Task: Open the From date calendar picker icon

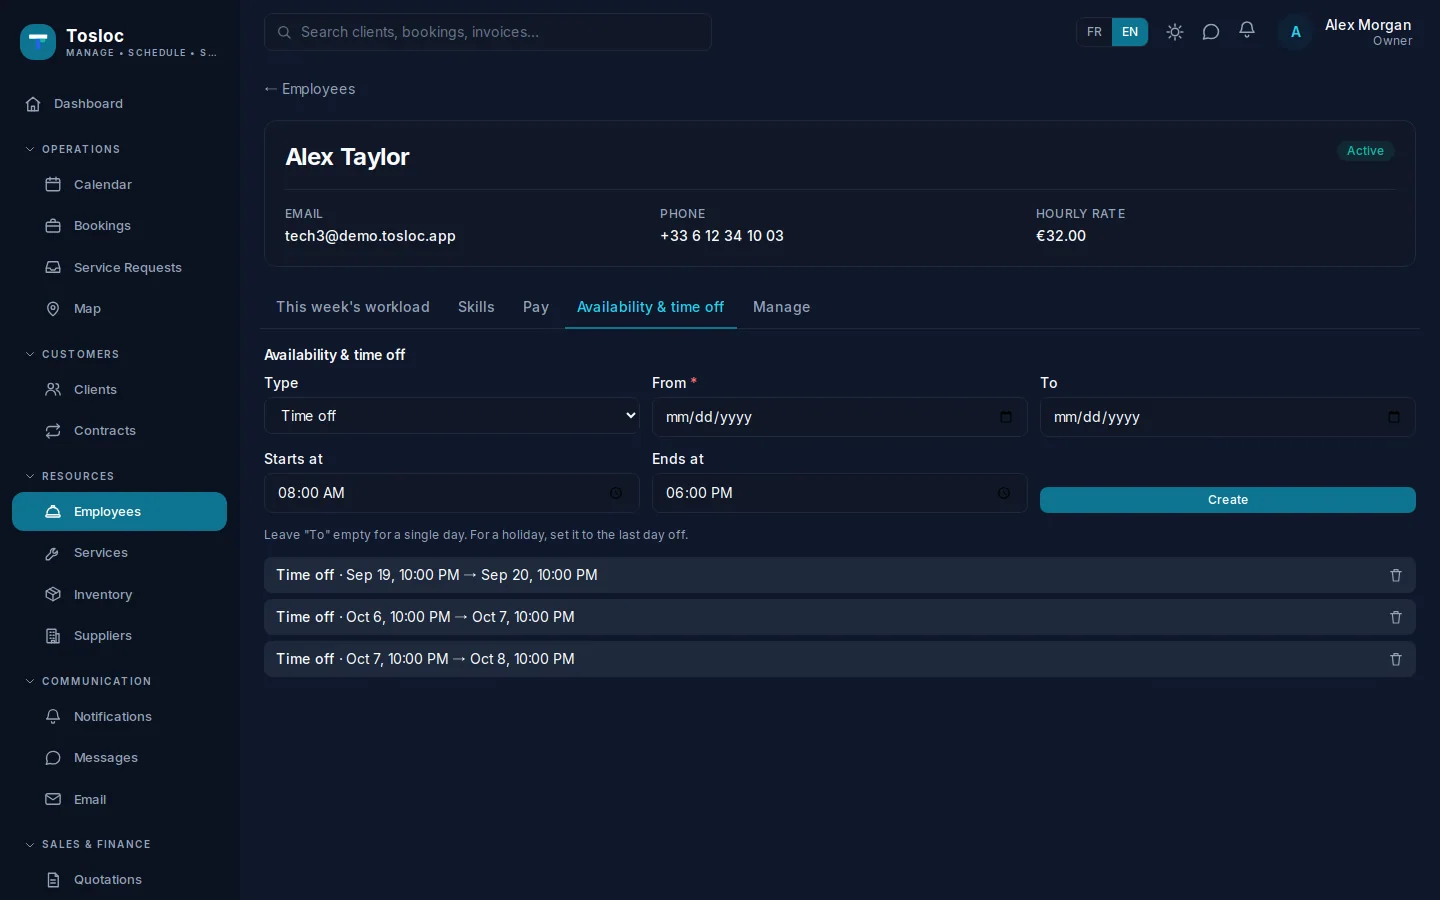Action: [1006, 417]
